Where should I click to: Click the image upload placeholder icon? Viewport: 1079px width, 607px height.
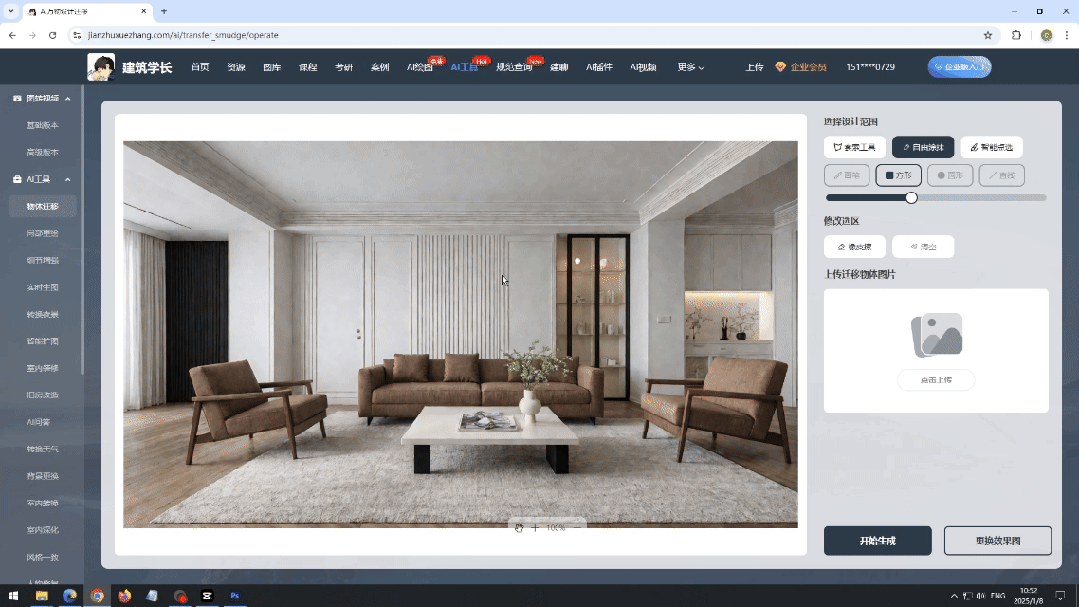[937, 335]
